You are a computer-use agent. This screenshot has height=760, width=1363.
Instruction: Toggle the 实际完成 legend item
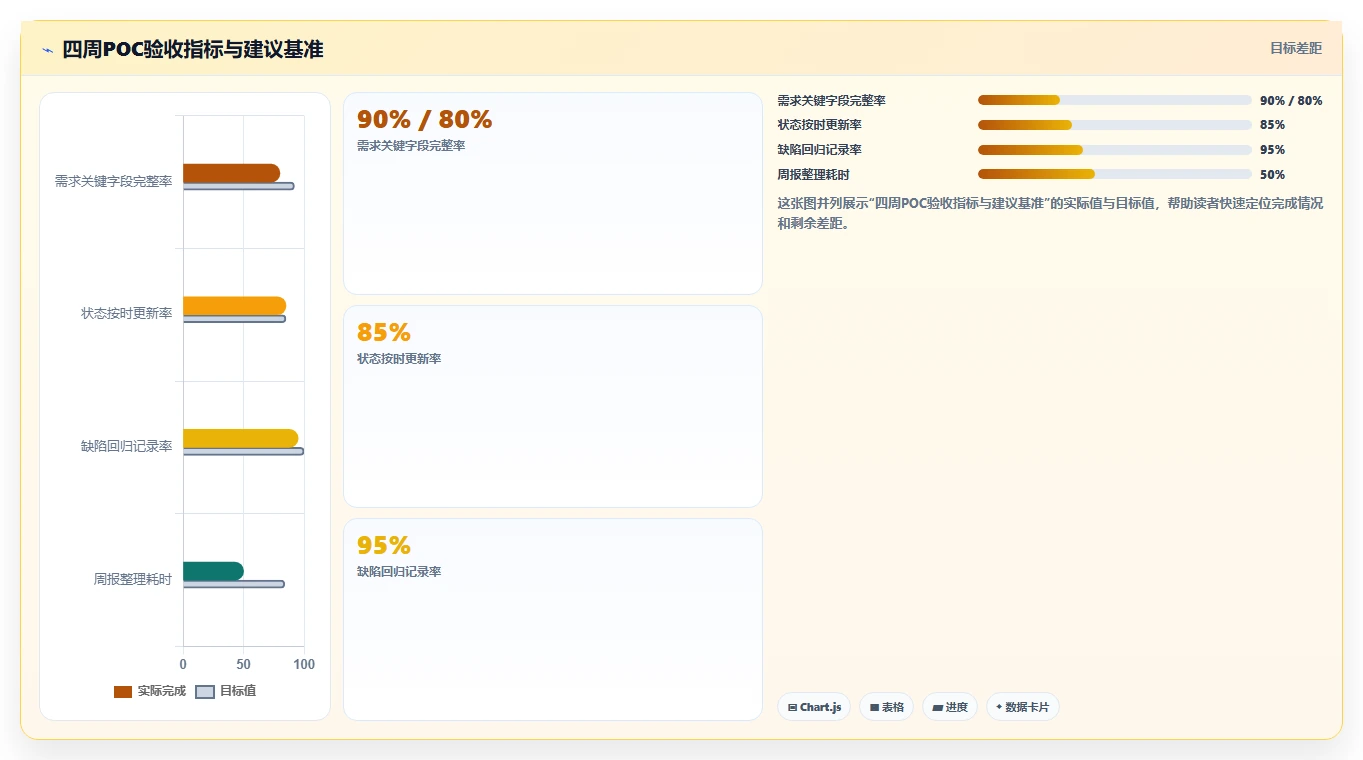pyautogui.click(x=150, y=691)
